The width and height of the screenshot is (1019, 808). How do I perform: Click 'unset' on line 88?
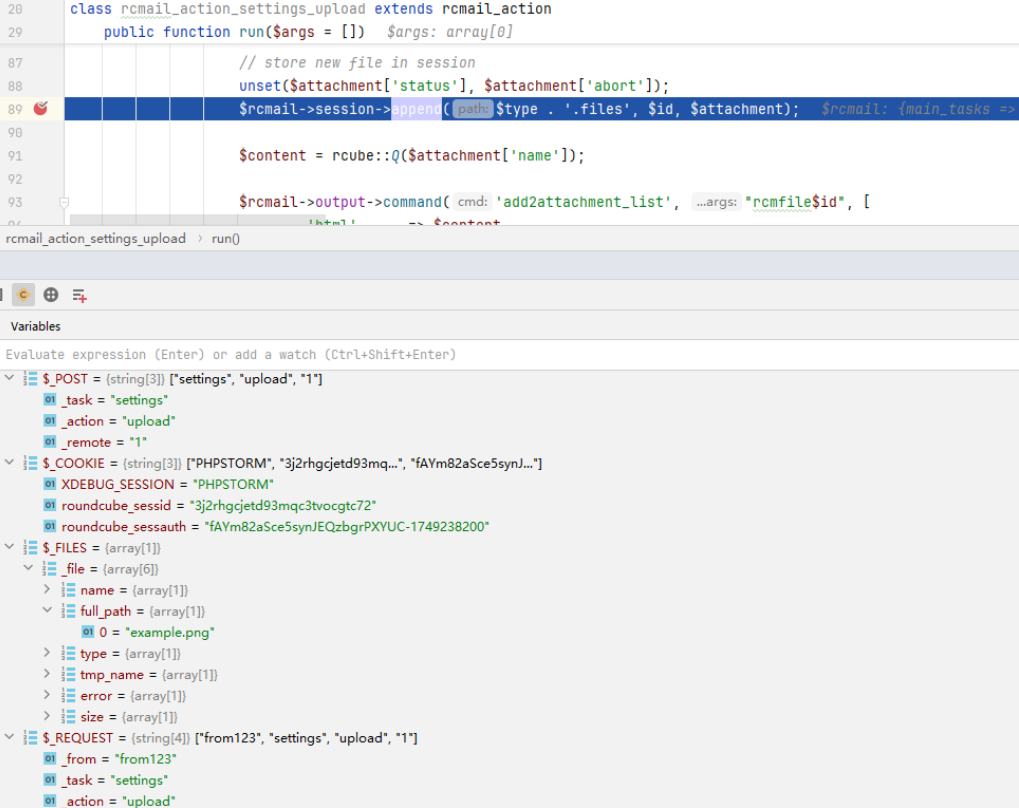click(260, 86)
